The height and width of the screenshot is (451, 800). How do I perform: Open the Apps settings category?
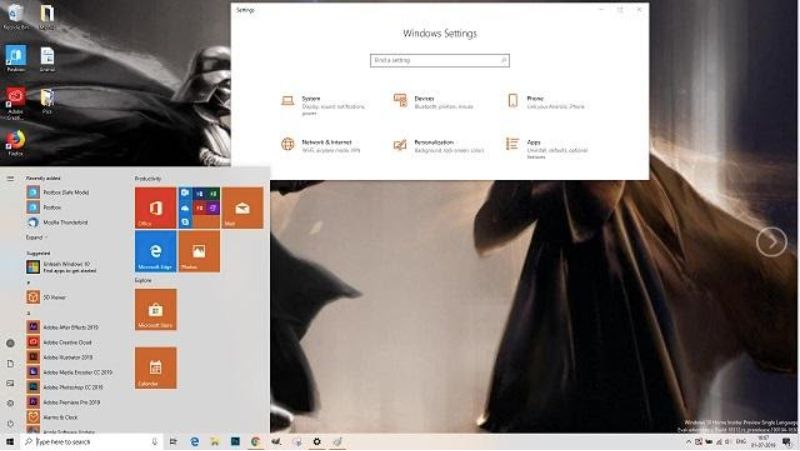(x=547, y=148)
